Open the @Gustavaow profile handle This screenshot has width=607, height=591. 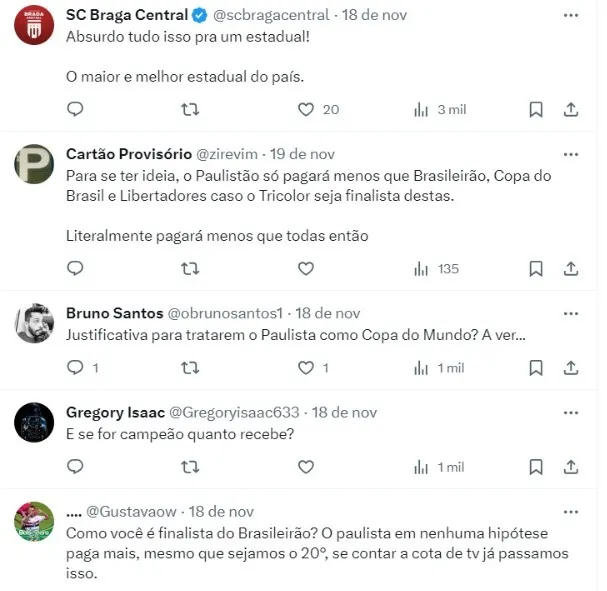click(x=131, y=512)
